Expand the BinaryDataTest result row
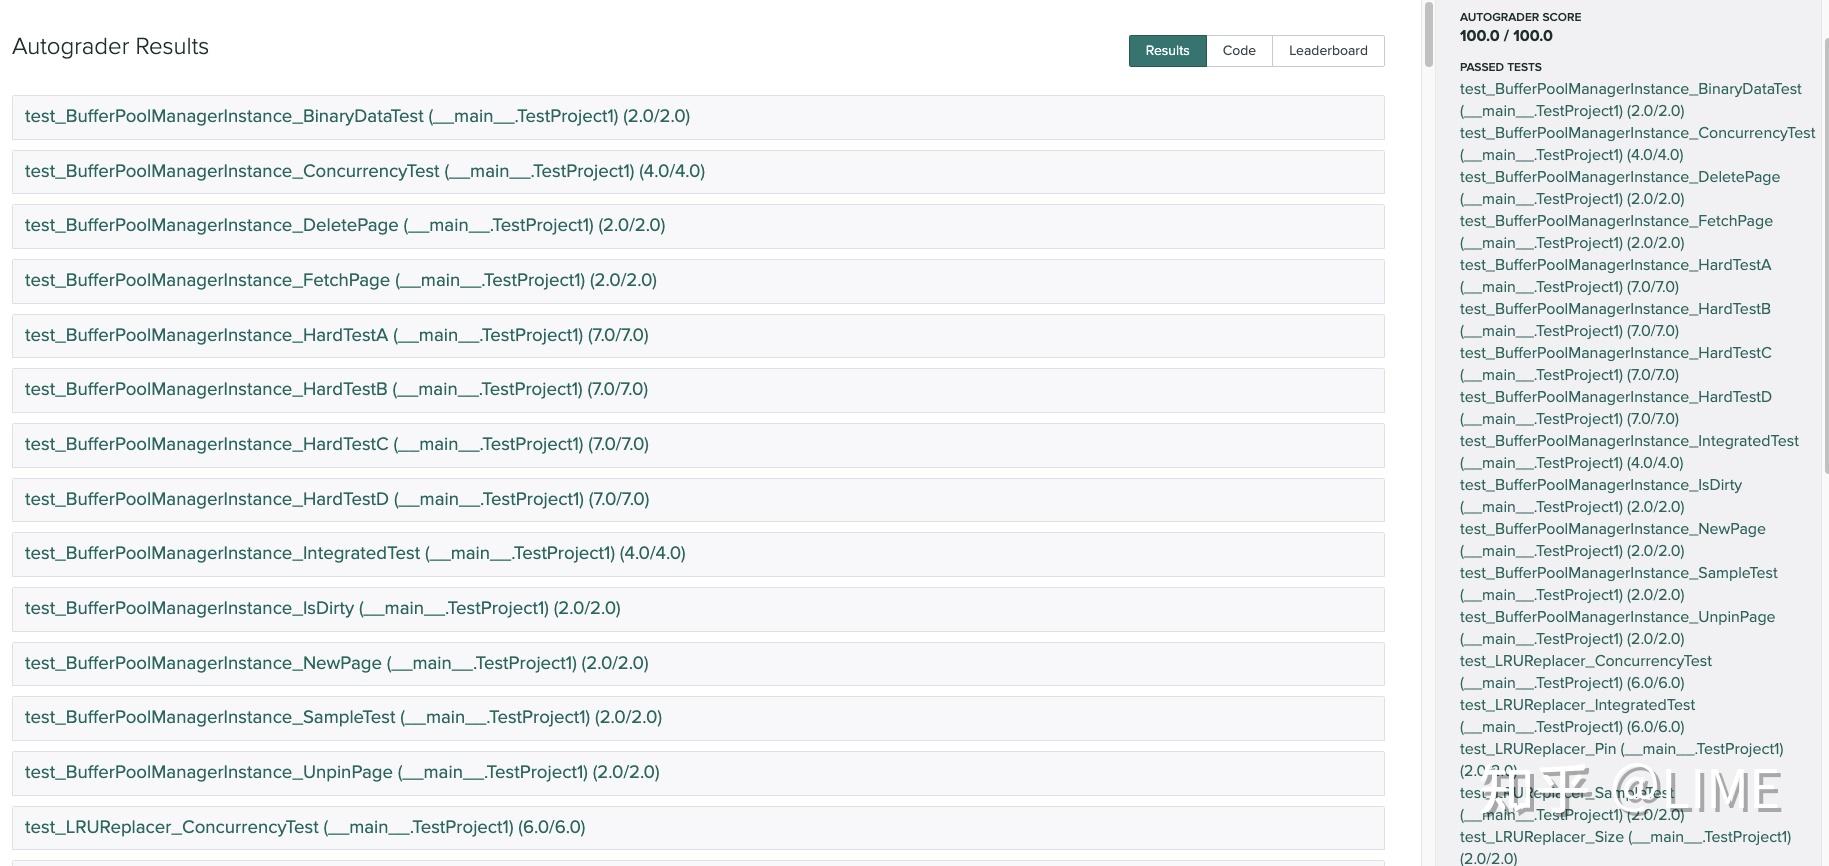 (x=698, y=117)
